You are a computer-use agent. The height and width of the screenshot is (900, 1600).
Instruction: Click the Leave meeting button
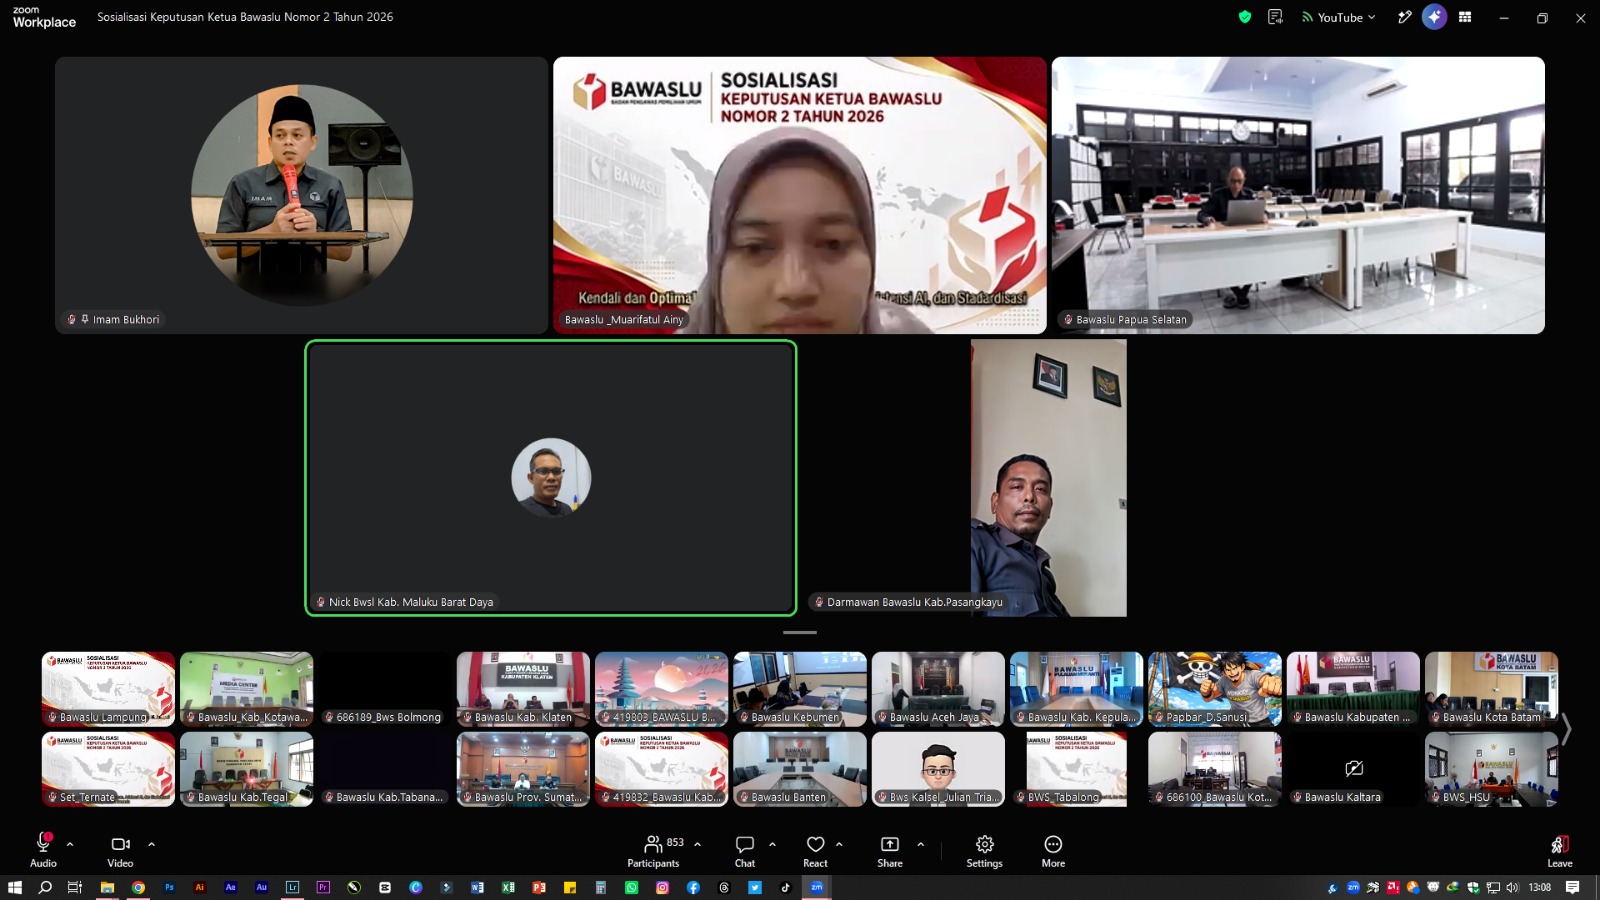coord(1560,850)
